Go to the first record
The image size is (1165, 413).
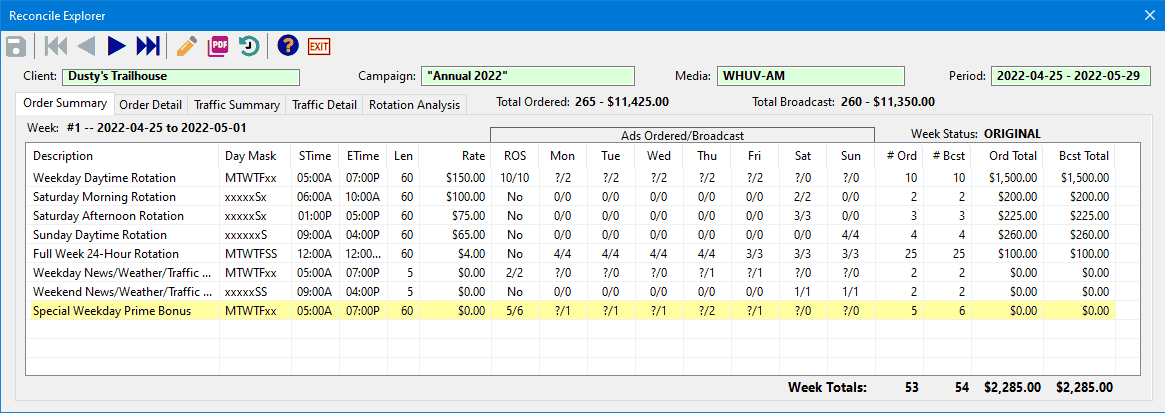[x=56, y=46]
